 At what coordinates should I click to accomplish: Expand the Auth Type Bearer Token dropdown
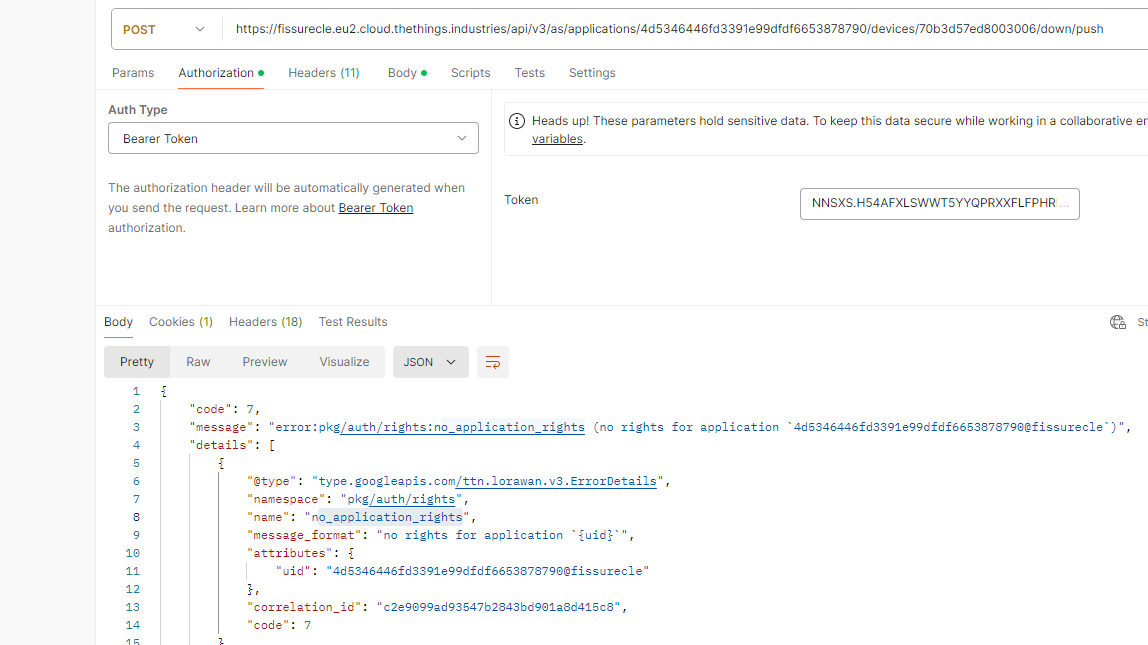[293, 139]
